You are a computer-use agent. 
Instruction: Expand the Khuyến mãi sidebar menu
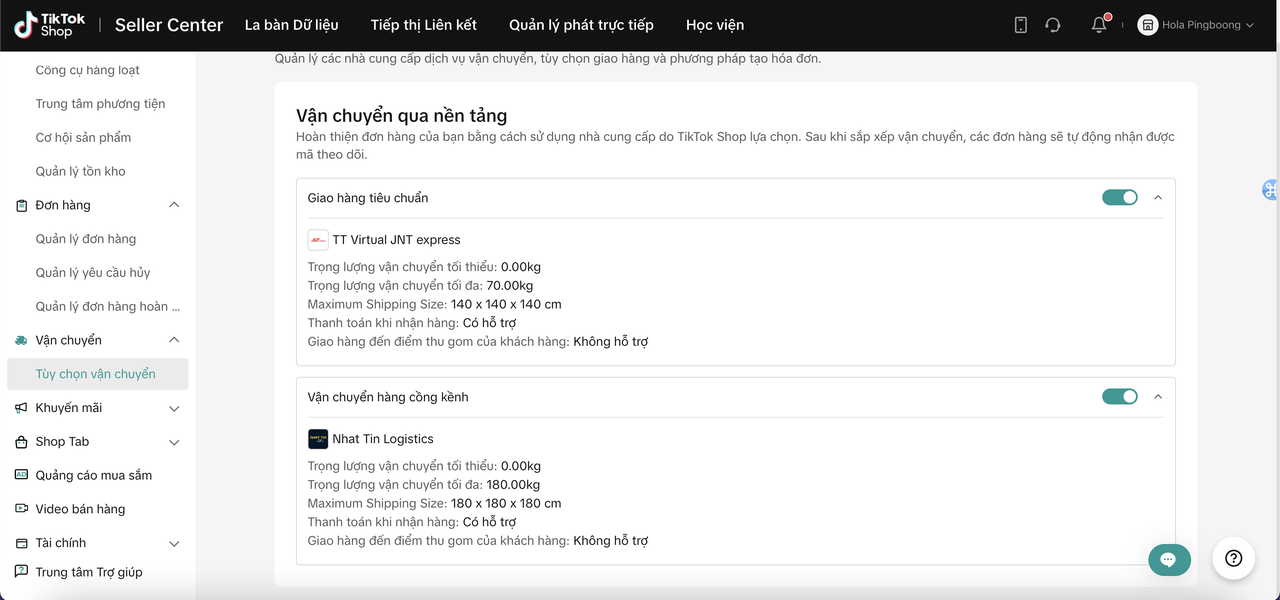click(x=174, y=408)
